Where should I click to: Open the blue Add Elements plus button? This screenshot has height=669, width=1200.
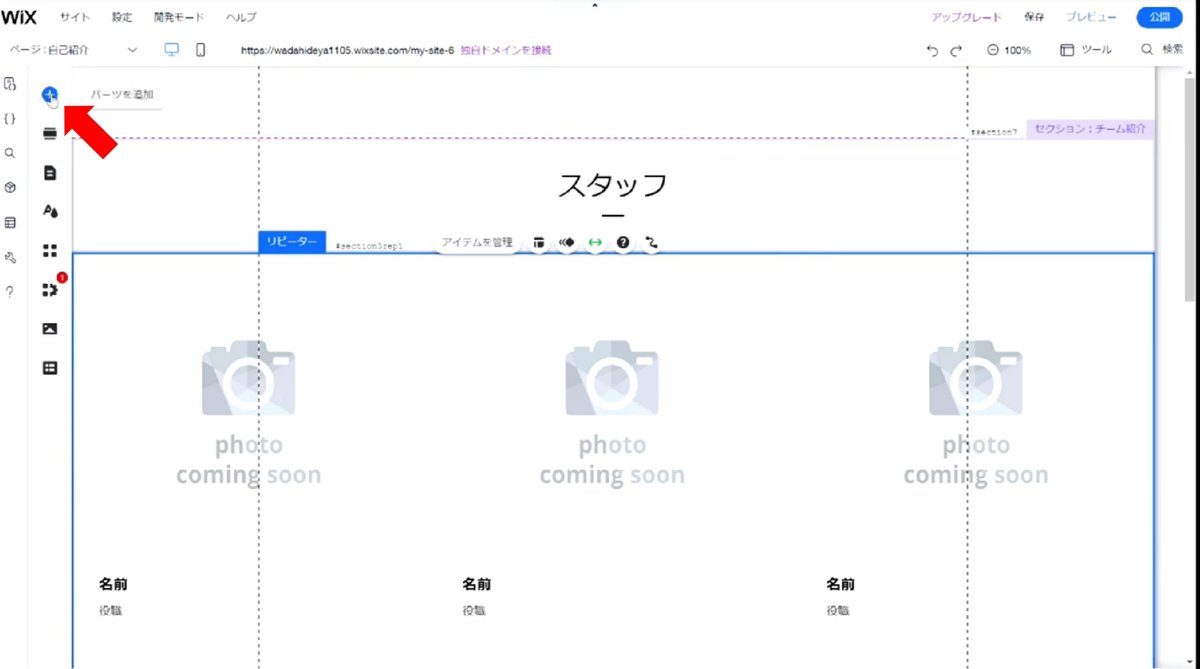(x=49, y=95)
